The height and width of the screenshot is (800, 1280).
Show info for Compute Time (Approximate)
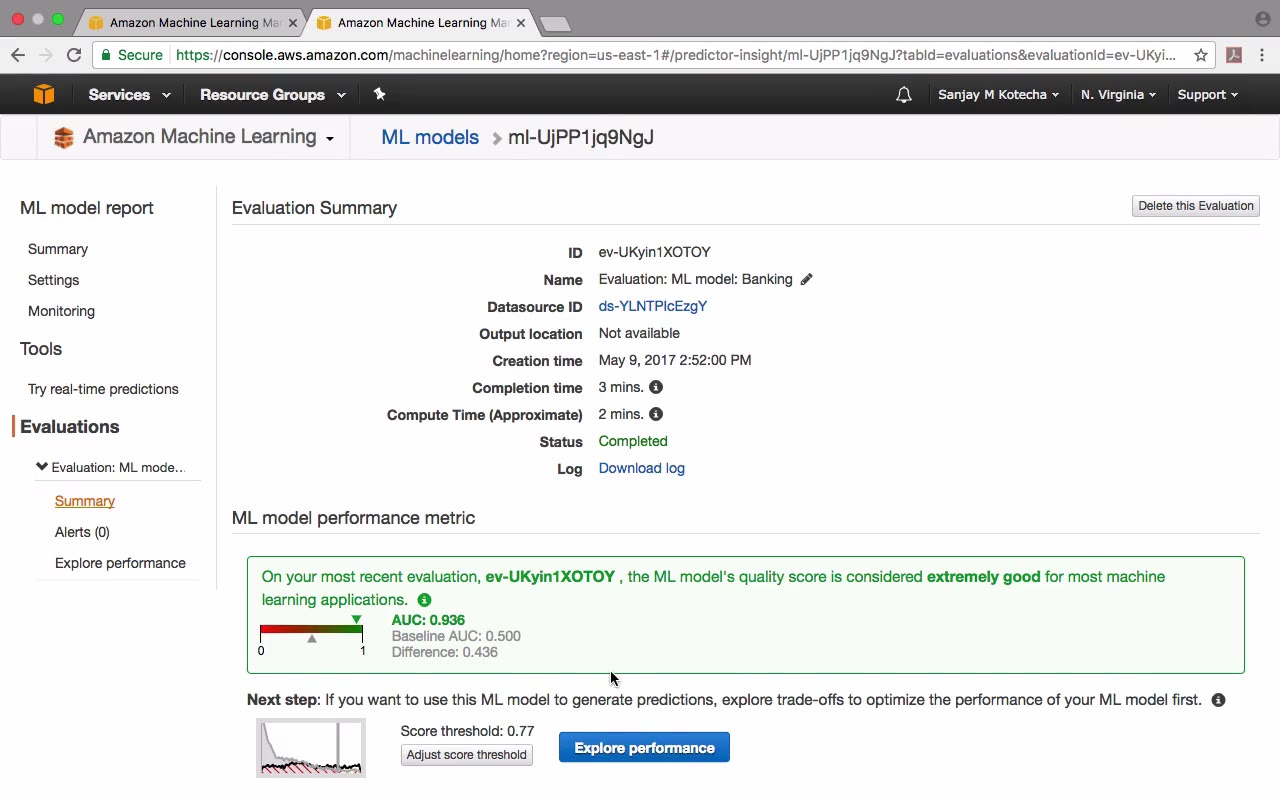pos(656,414)
